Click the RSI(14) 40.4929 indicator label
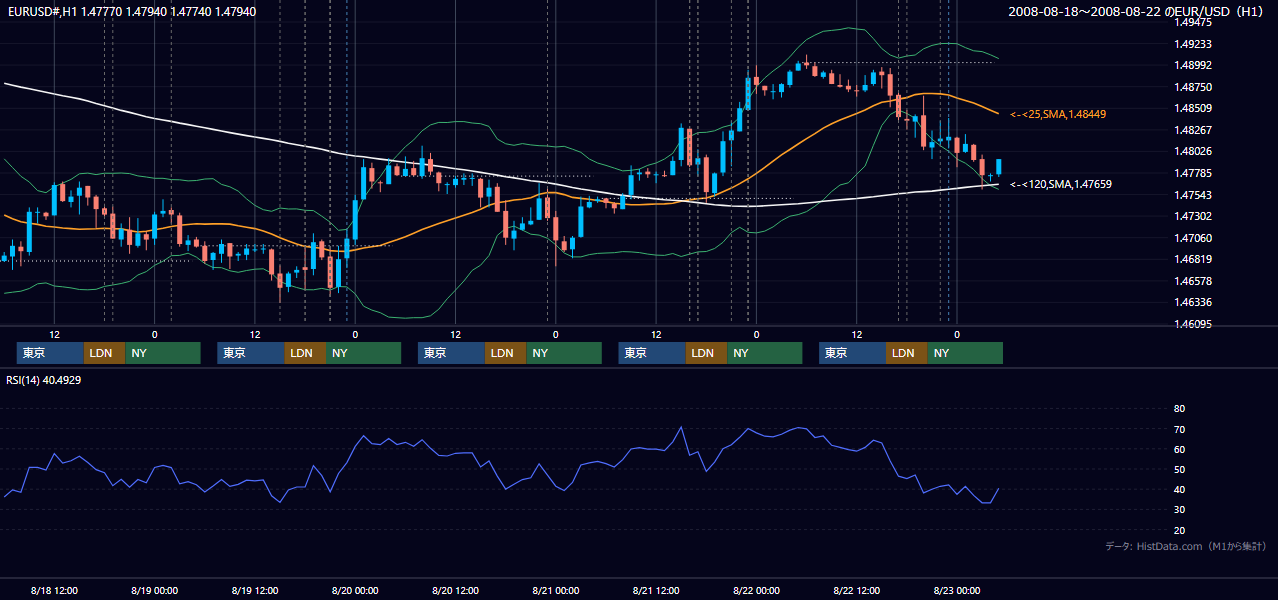Image resolution: width=1278 pixels, height=600 pixels. tap(44, 380)
